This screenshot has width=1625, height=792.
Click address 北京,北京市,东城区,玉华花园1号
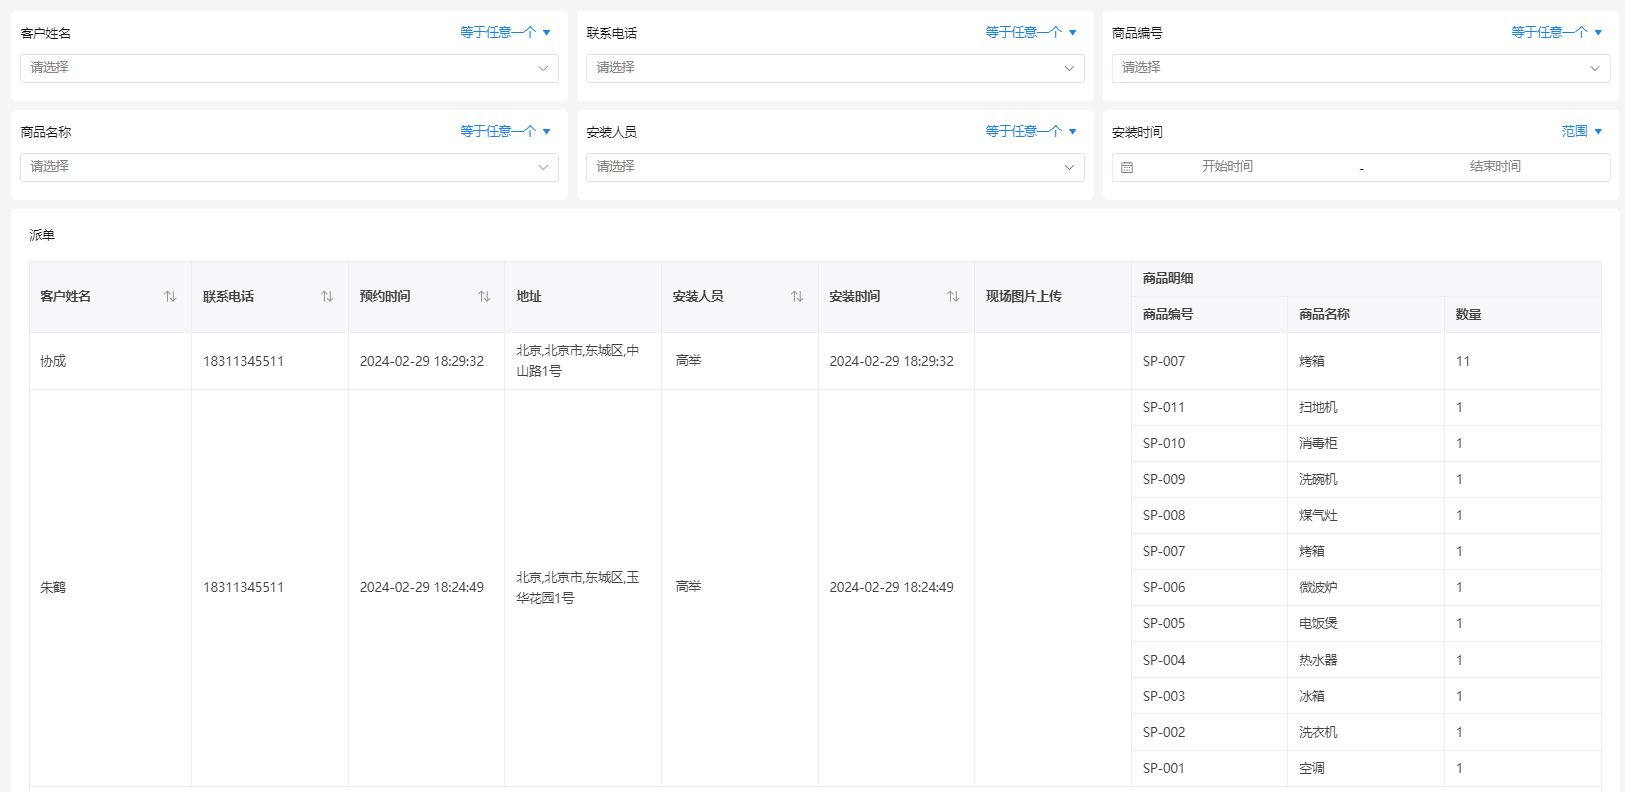pos(578,588)
